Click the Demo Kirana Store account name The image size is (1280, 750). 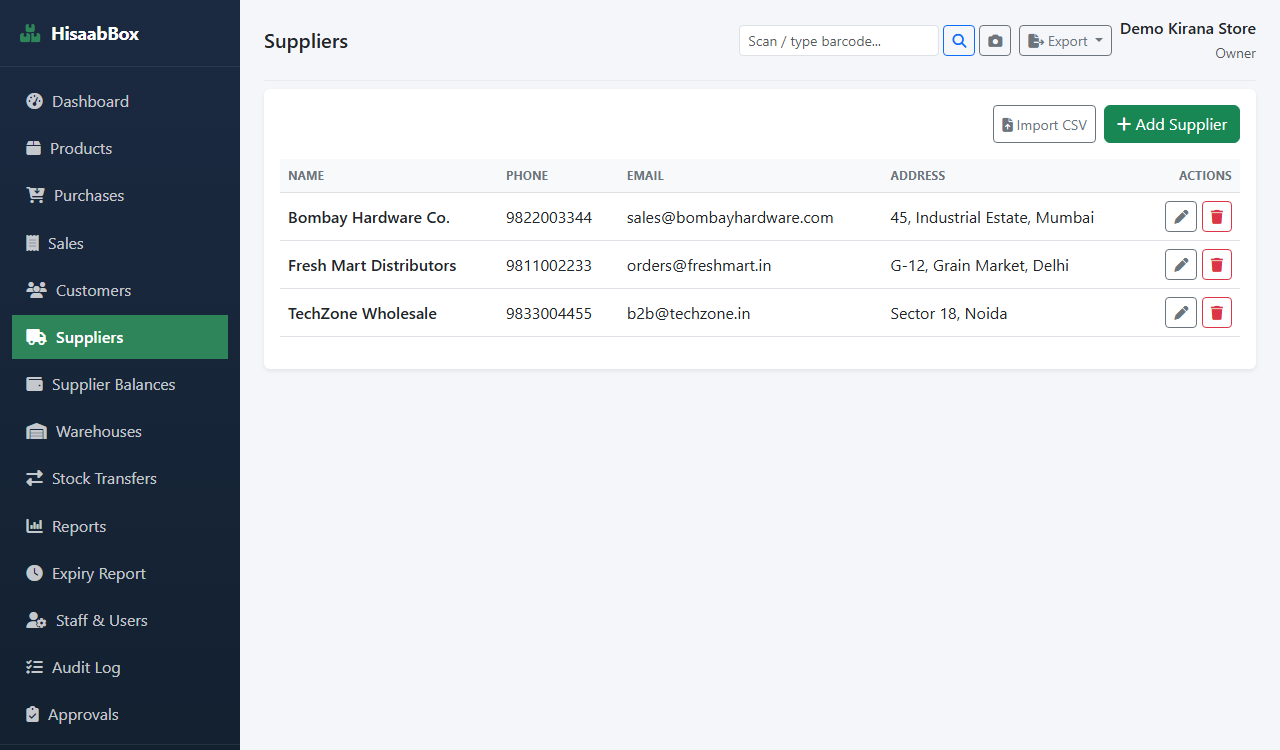1188,28
